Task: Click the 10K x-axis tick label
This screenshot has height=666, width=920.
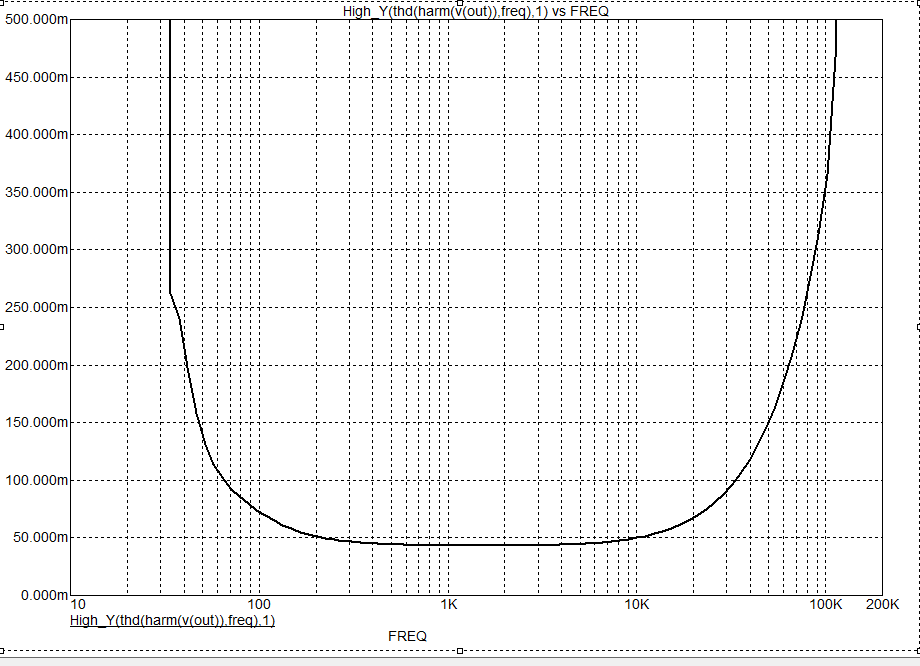Action: tap(637, 604)
